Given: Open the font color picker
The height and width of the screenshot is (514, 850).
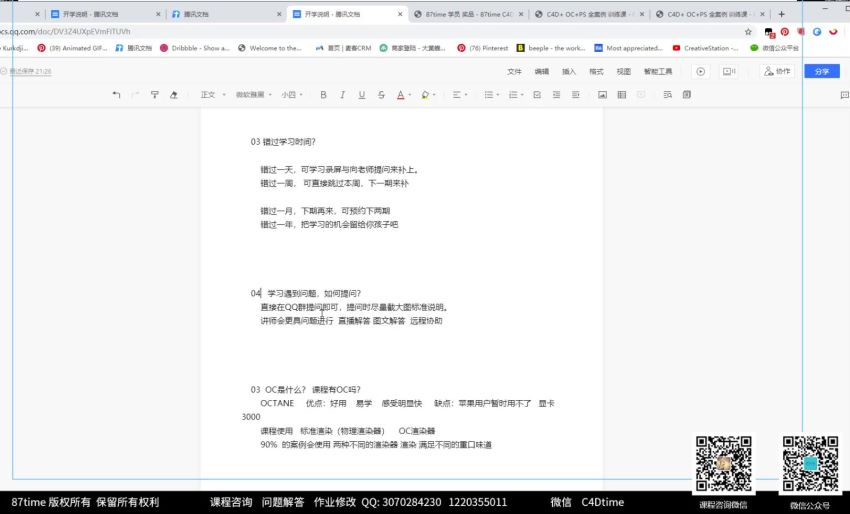Looking at the screenshot, I should (x=402, y=95).
